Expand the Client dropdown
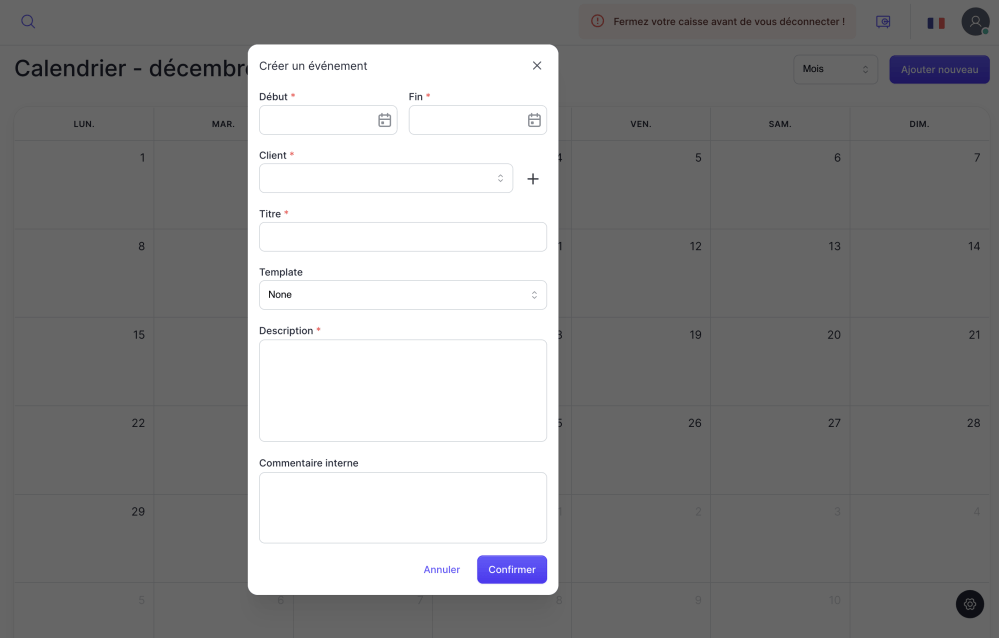This screenshot has width=999, height=638. coord(385,178)
